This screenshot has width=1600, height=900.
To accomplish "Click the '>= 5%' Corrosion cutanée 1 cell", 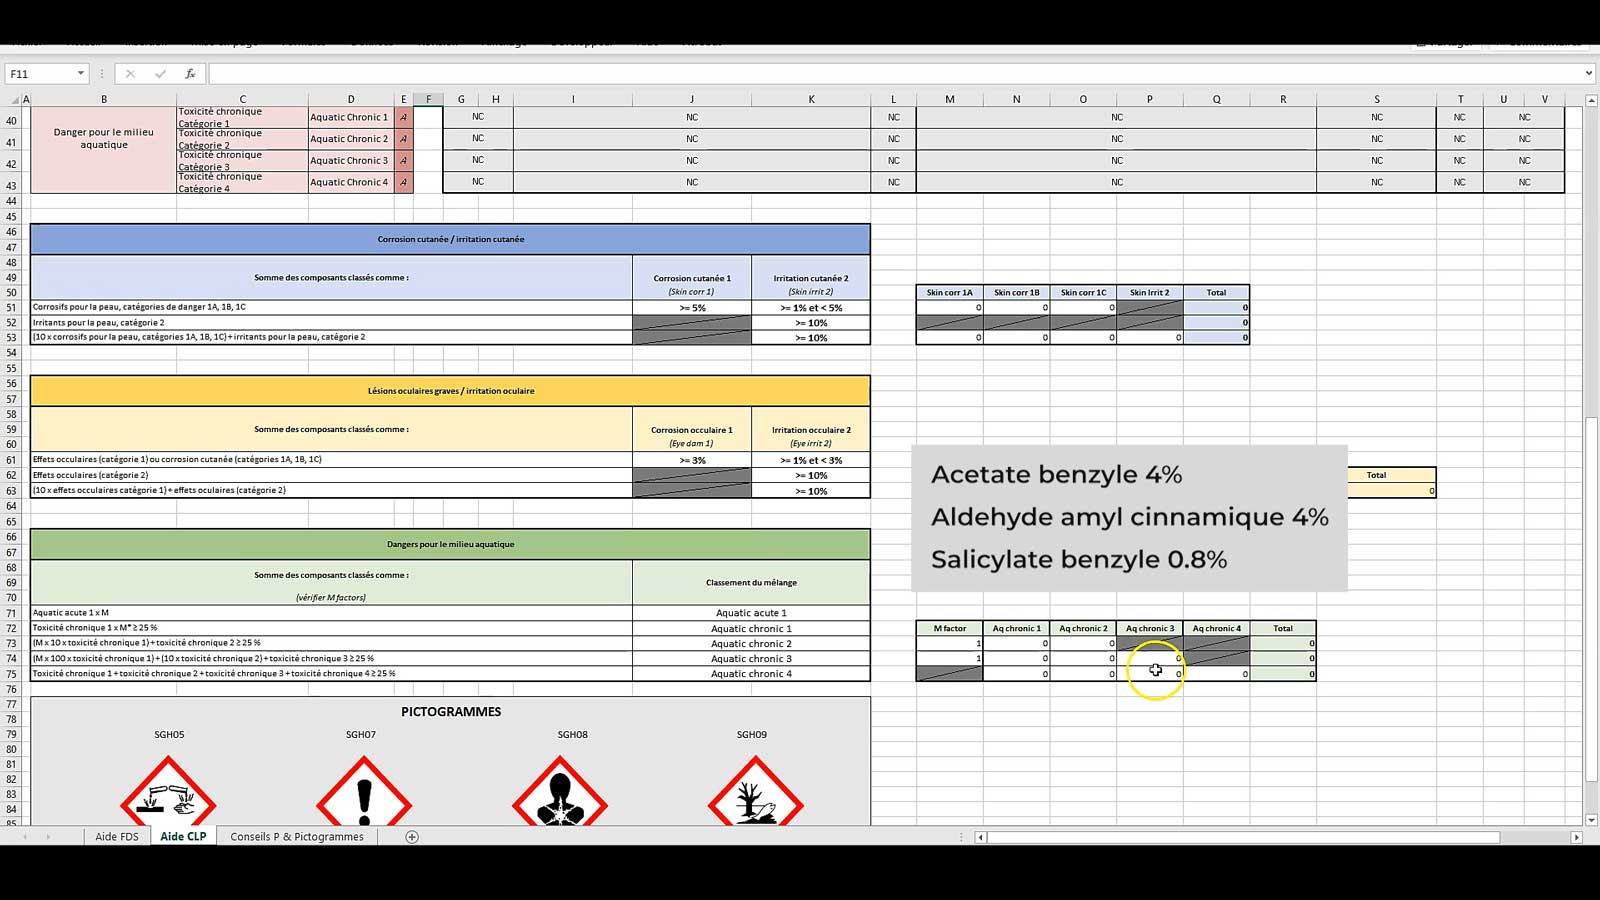I will pyautogui.click(x=692, y=307).
